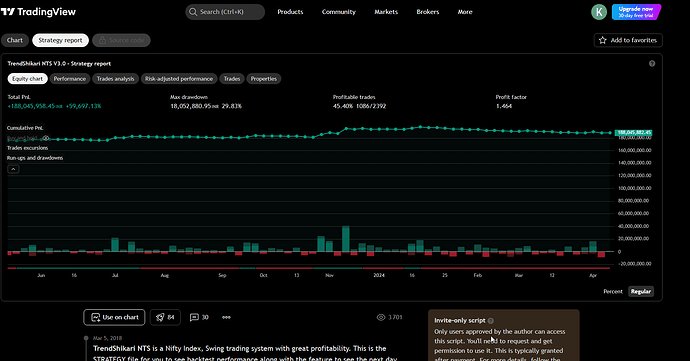Click the Use on chart button
Viewport: 690px width, 361px height.
coord(114,317)
